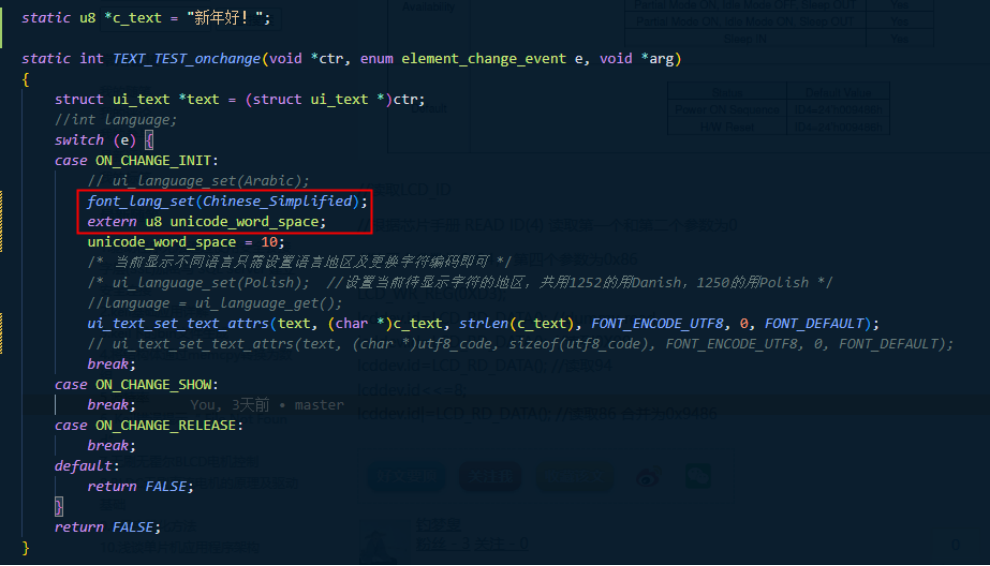Click the font_lang_set function call
Viewport: 990px width, 566px height.
pos(141,201)
